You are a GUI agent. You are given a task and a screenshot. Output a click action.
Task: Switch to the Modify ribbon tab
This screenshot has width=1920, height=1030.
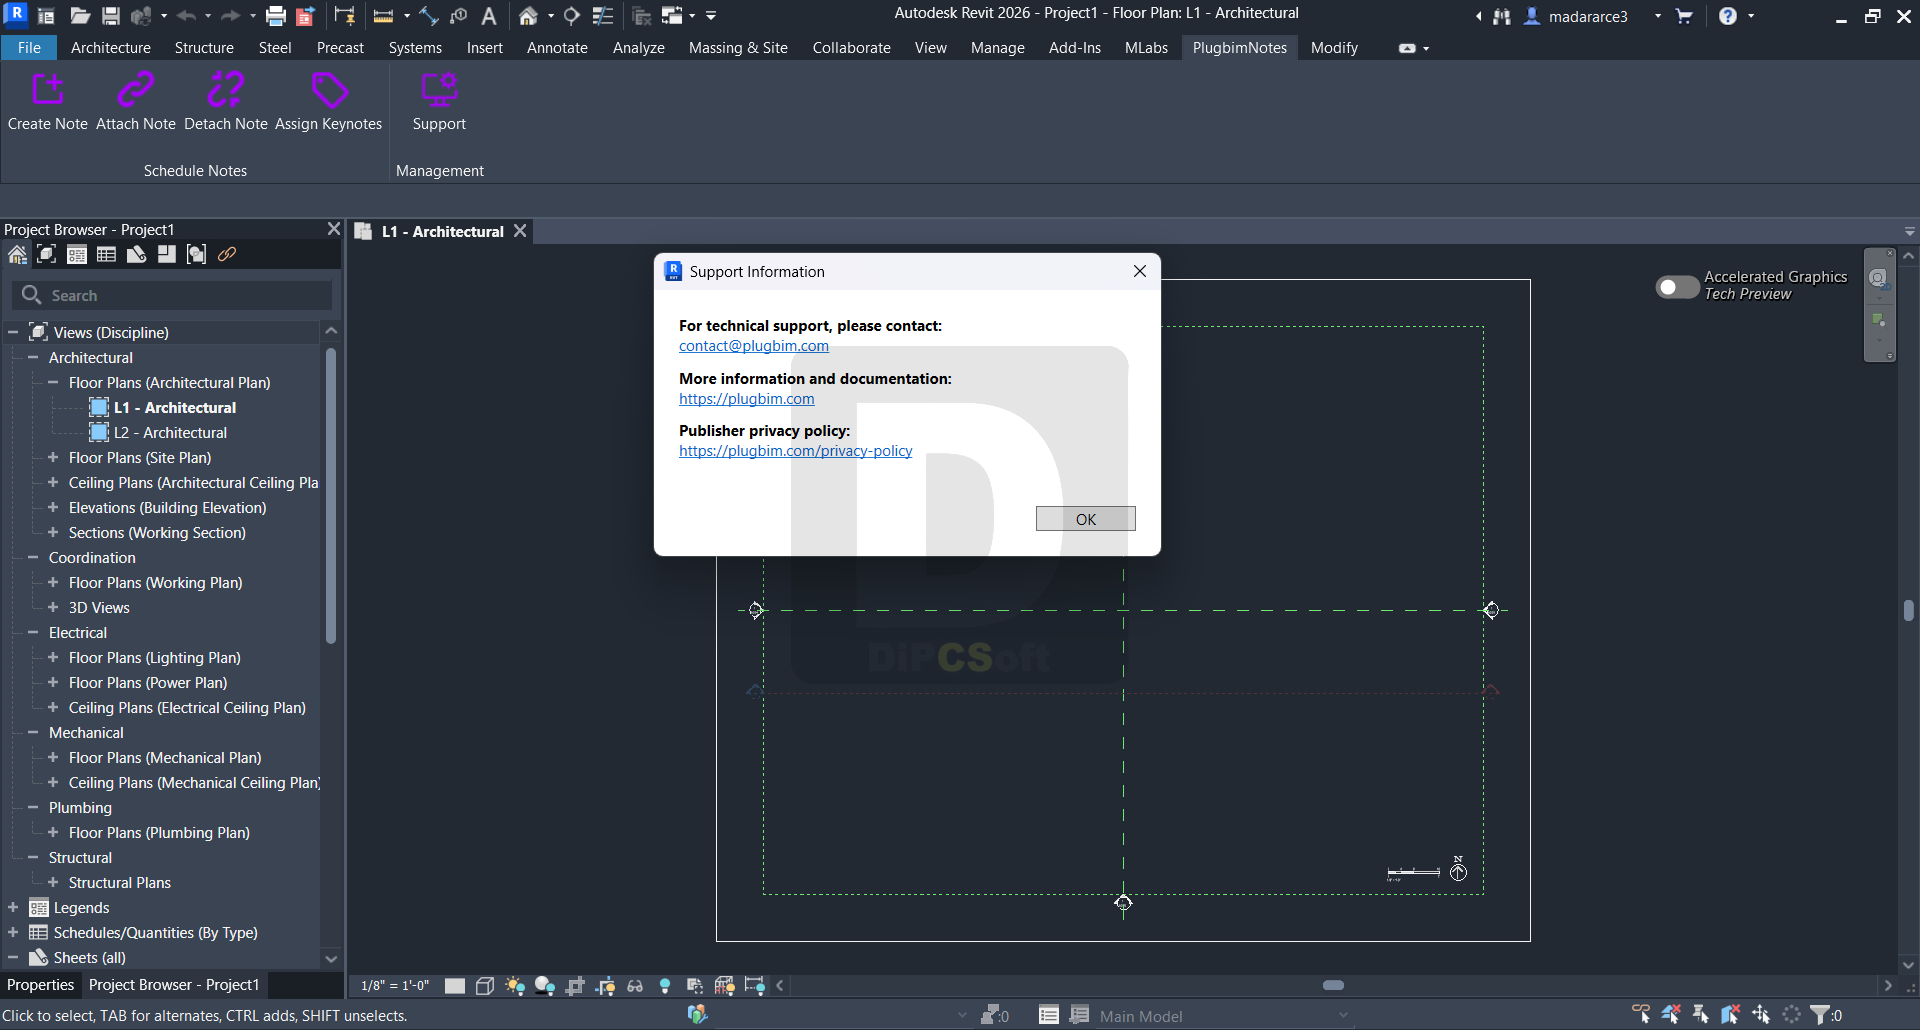(x=1334, y=48)
